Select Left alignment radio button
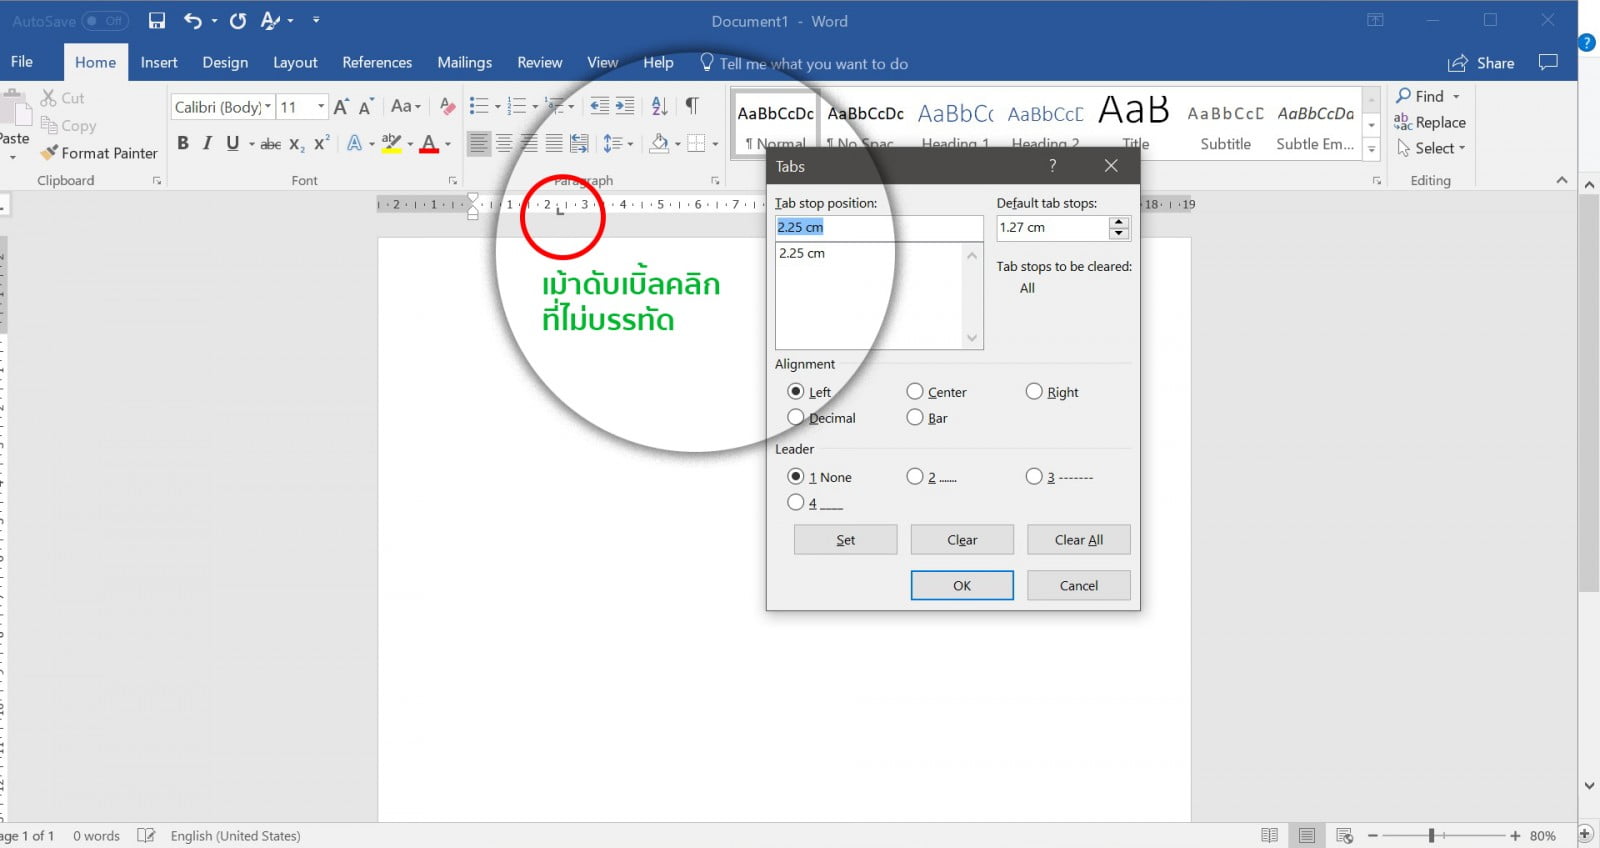This screenshot has width=1600, height=848. coord(796,391)
